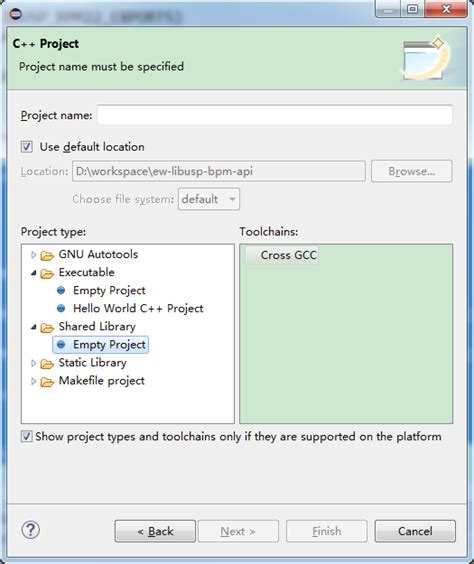Expand the Static Library tree node
This screenshot has height=564, width=474.
33,363
